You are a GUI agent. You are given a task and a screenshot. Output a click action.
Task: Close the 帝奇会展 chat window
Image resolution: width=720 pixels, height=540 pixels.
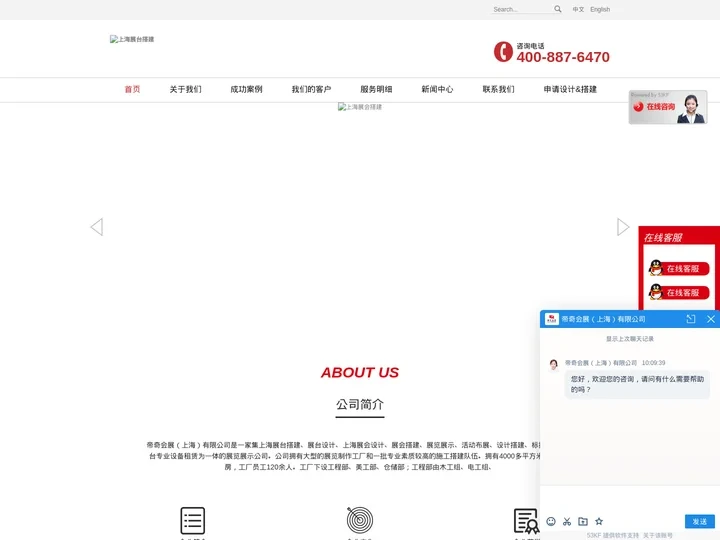click(711, 319)
